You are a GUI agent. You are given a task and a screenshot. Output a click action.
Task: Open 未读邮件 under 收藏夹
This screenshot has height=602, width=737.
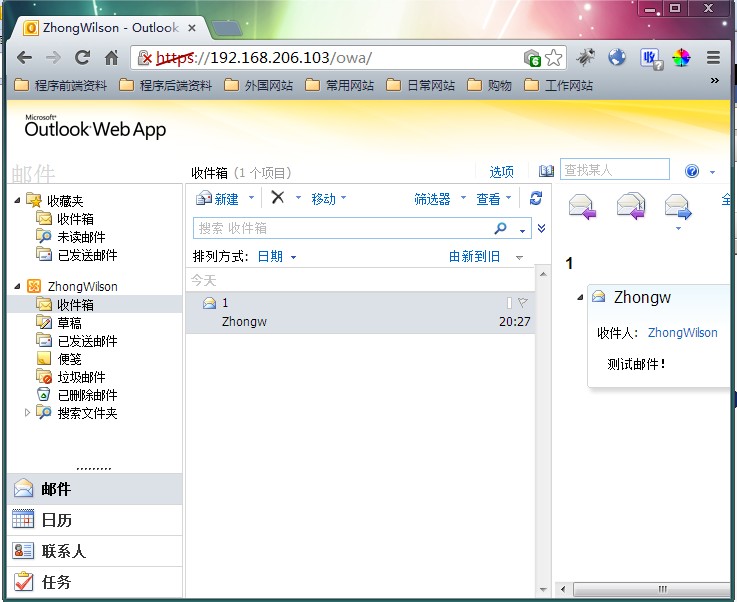[81, 237]
